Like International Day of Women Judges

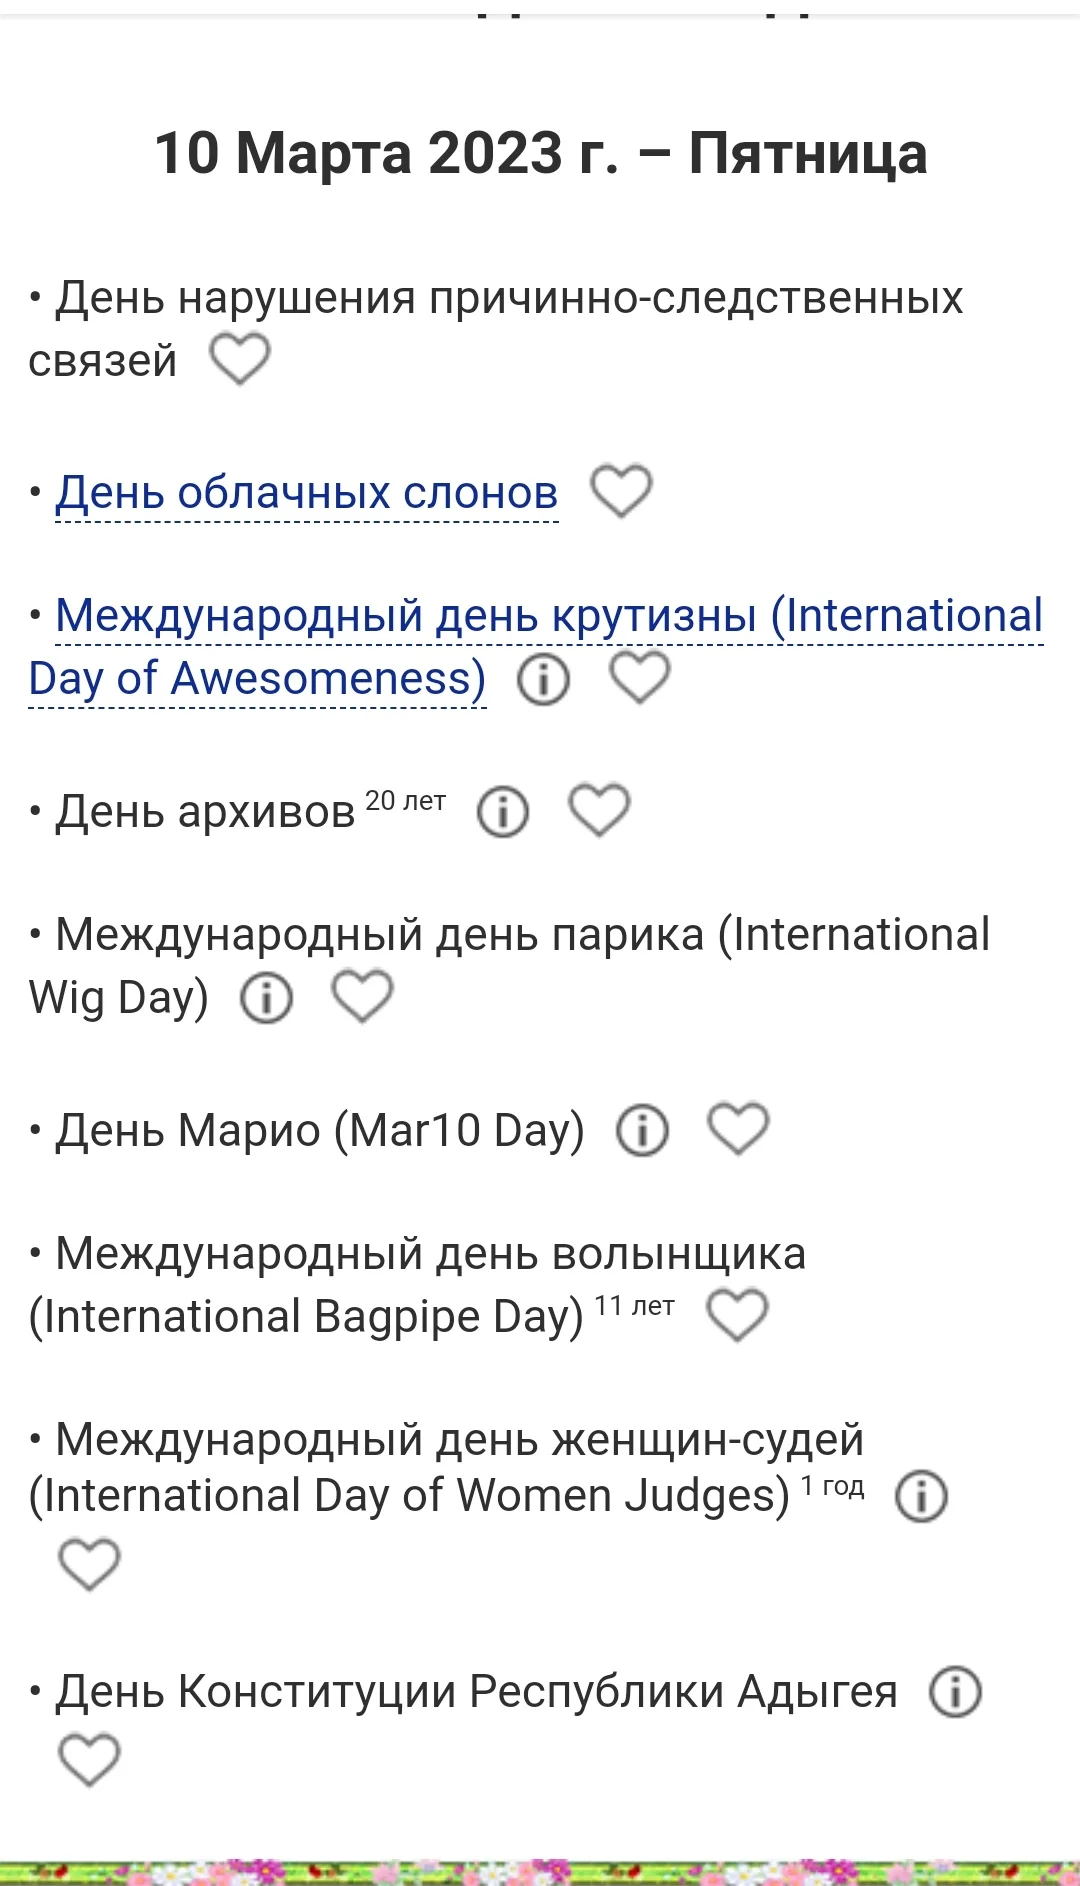pyautogui.click(x=89, y=1564)
